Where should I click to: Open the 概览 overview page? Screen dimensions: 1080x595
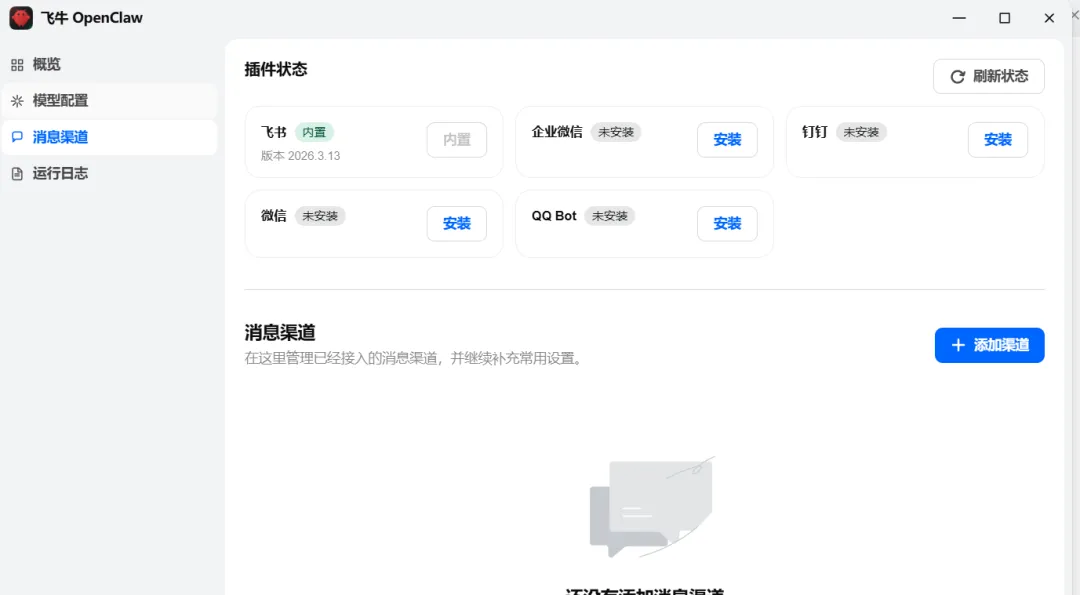(110, 65)
